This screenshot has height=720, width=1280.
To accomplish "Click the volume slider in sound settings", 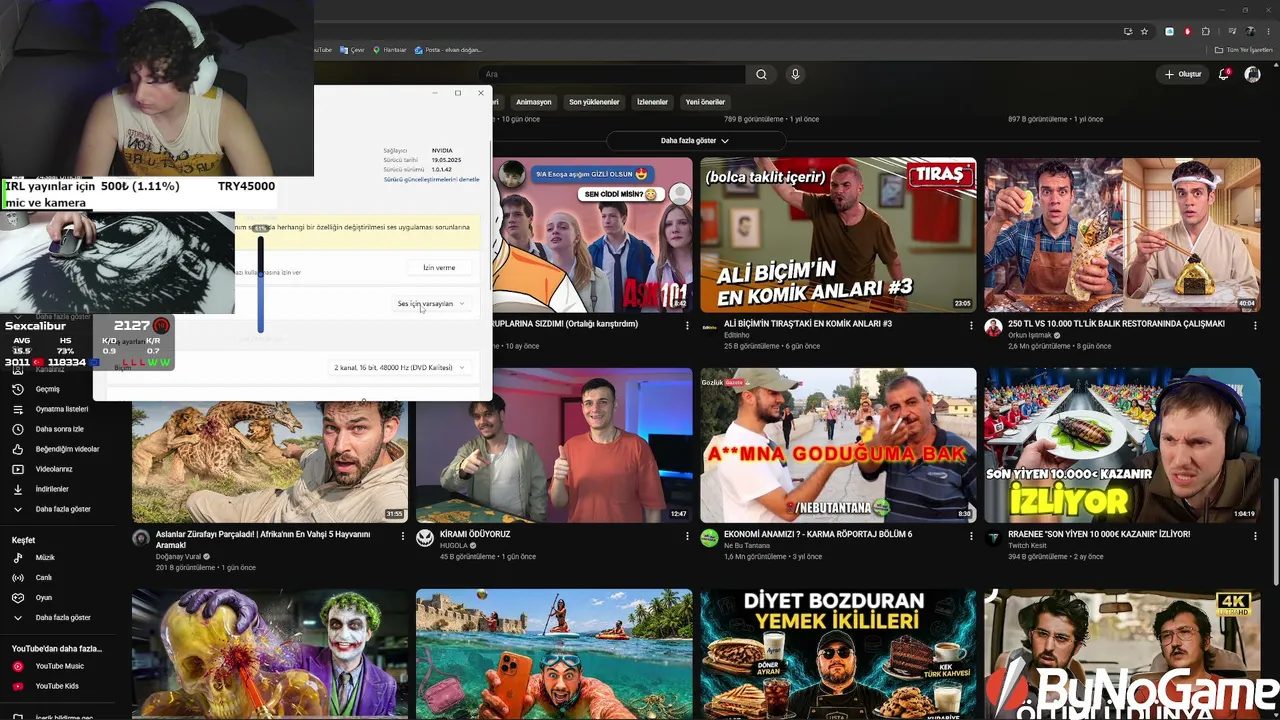I will click(x=261, y=283).
